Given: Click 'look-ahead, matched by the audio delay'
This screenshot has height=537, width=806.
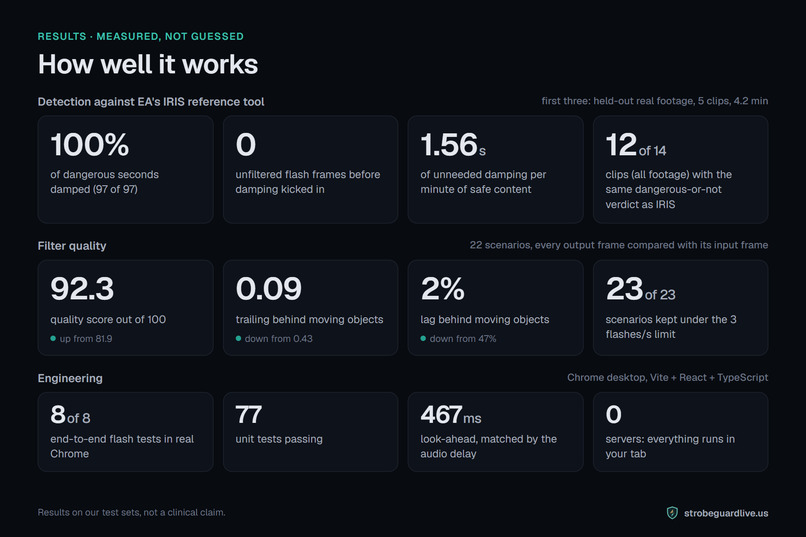Looking at the screenshot, I should [488, 446].
